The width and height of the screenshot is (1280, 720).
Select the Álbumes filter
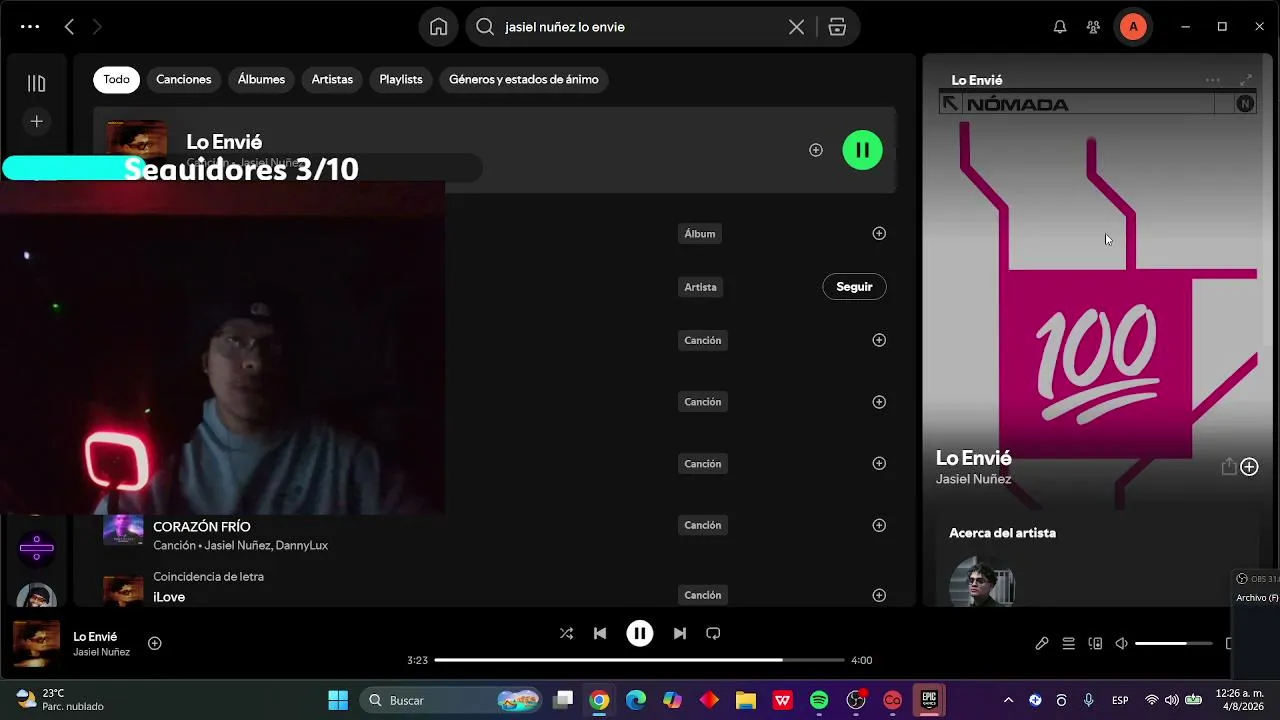point(261,79)
